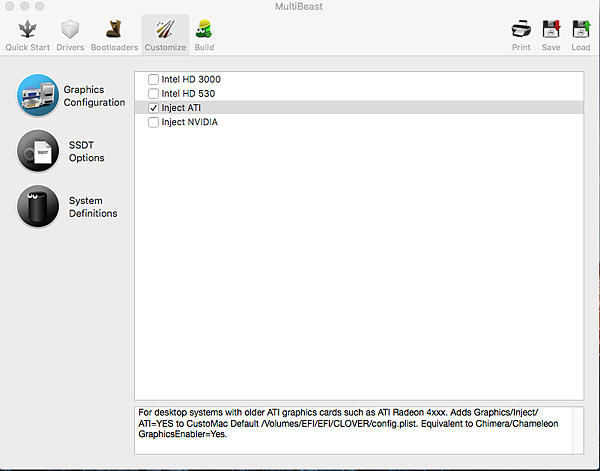Click the 'Print' toolbar label
This screenshot has width=600, height=471.
click(521, 47)
